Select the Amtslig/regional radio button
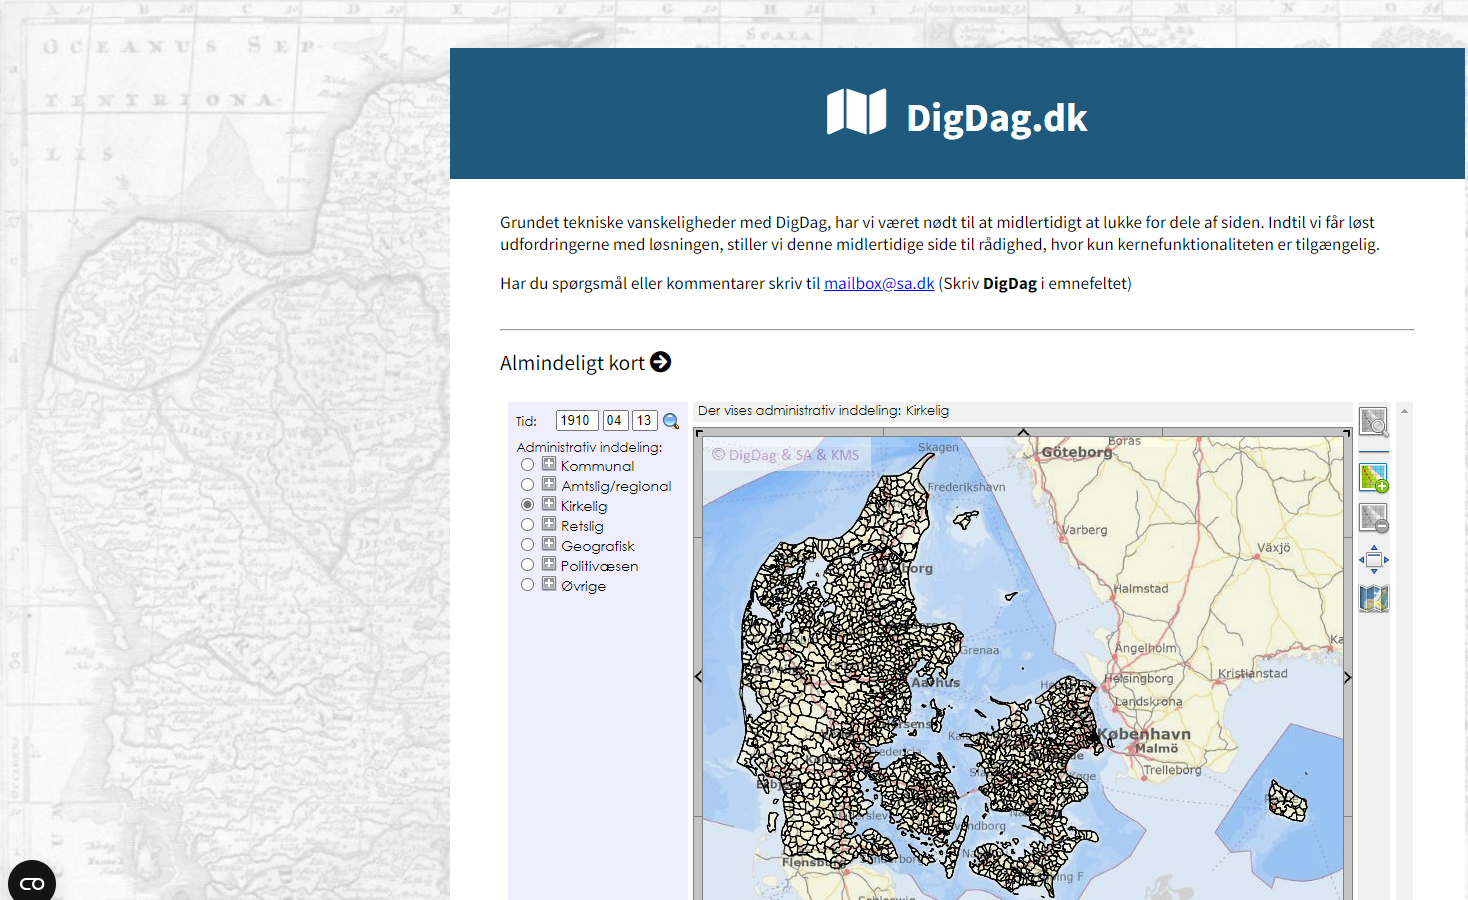Image resolution: width=1468 pixels, height=900 pixels. point(527,485)
